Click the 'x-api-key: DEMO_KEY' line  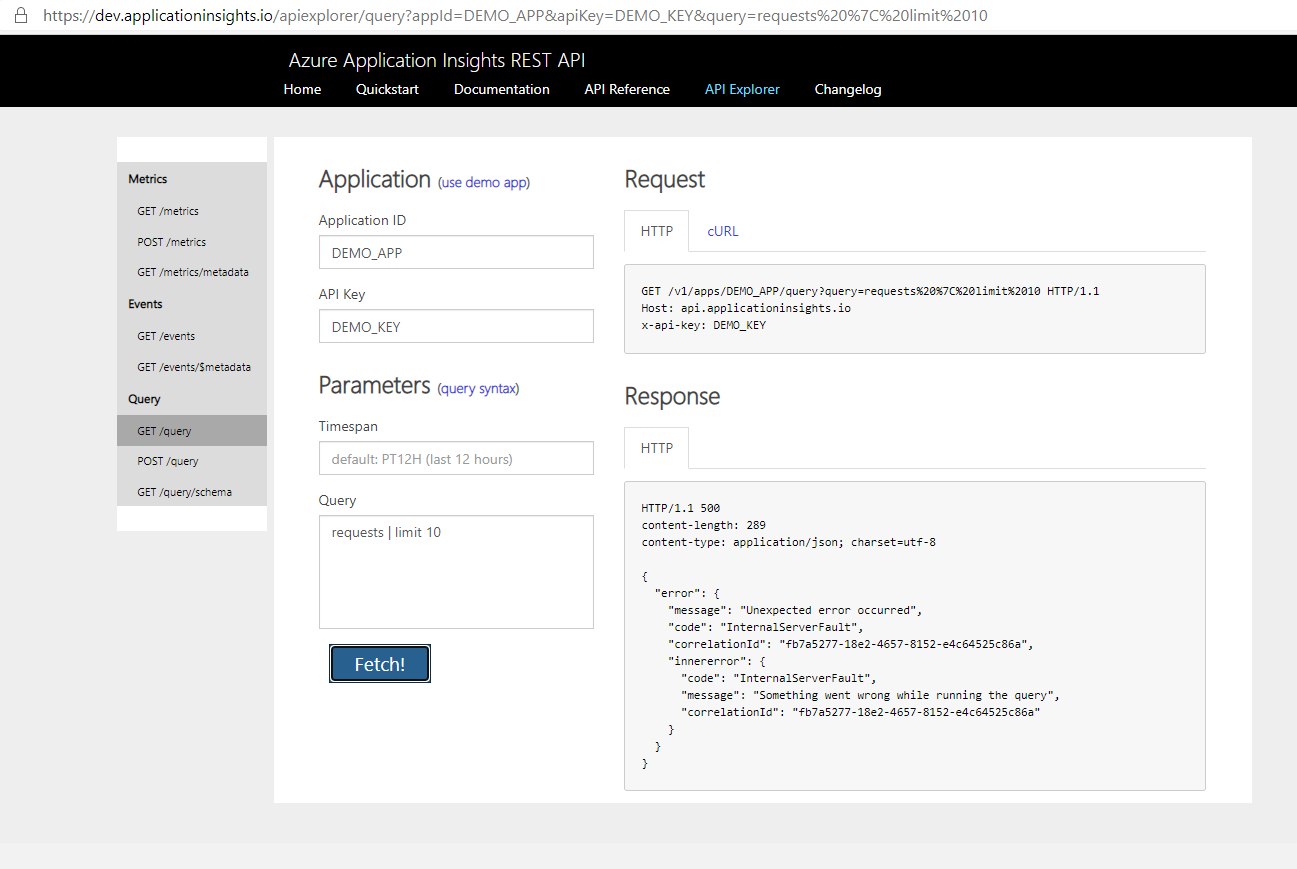pyautogui.click(x=703, y=325)
